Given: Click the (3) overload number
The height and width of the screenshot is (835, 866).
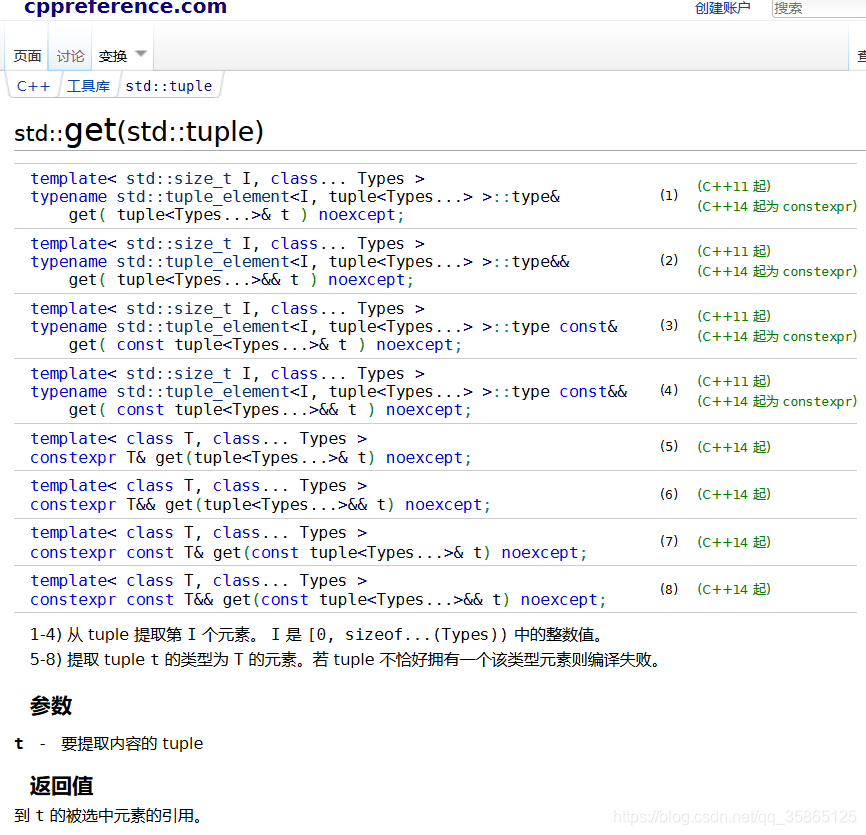Looking at the screenshot, I should (x=669, y=325).
